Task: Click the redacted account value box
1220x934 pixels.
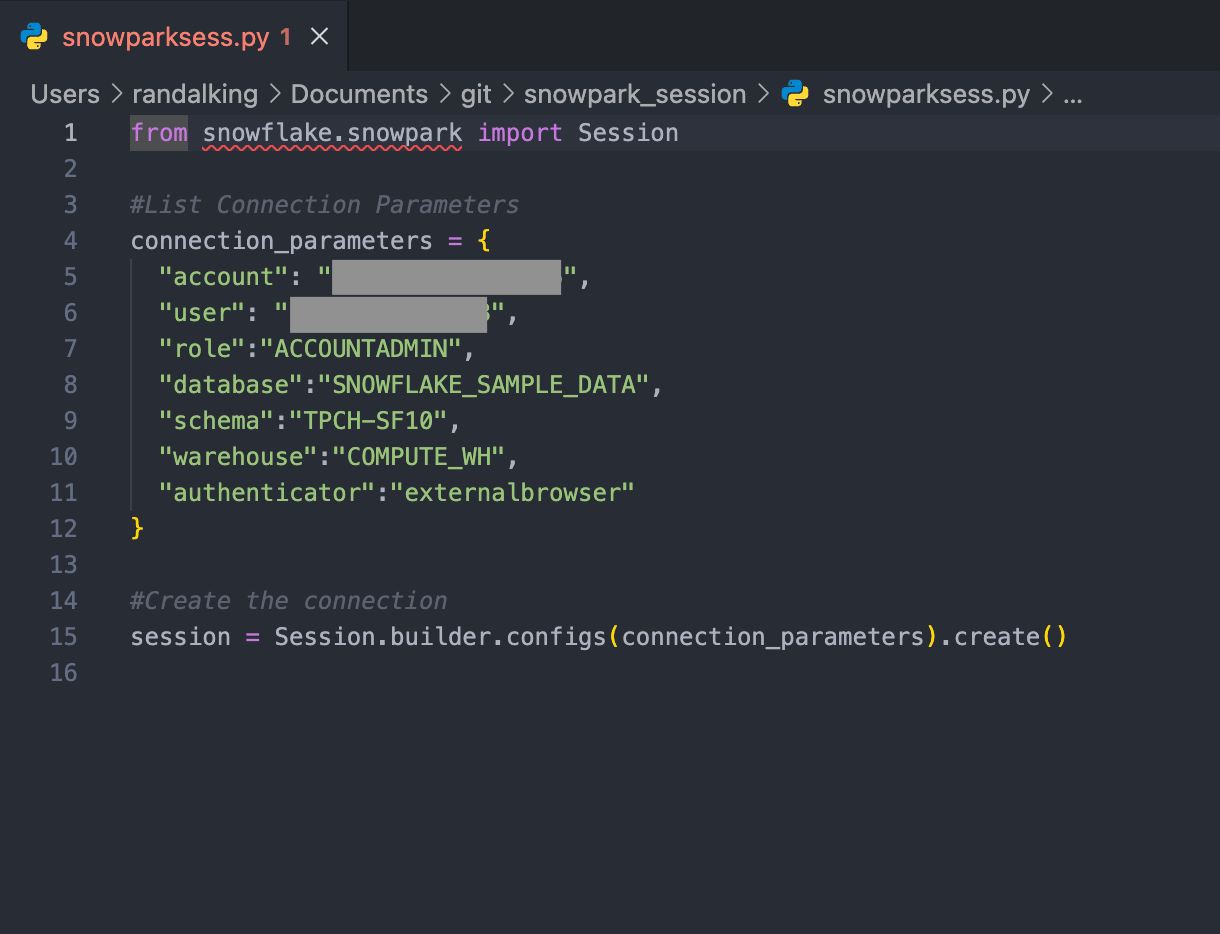Action: click(x=445, y=277)
